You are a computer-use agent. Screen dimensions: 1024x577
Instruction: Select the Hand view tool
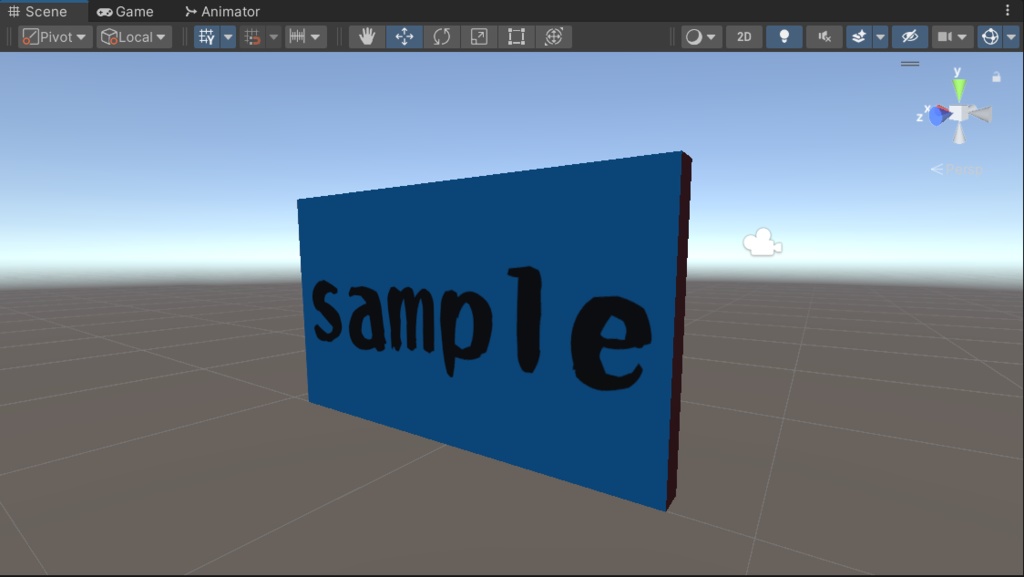pyautogui.click(x=366, y=37)
